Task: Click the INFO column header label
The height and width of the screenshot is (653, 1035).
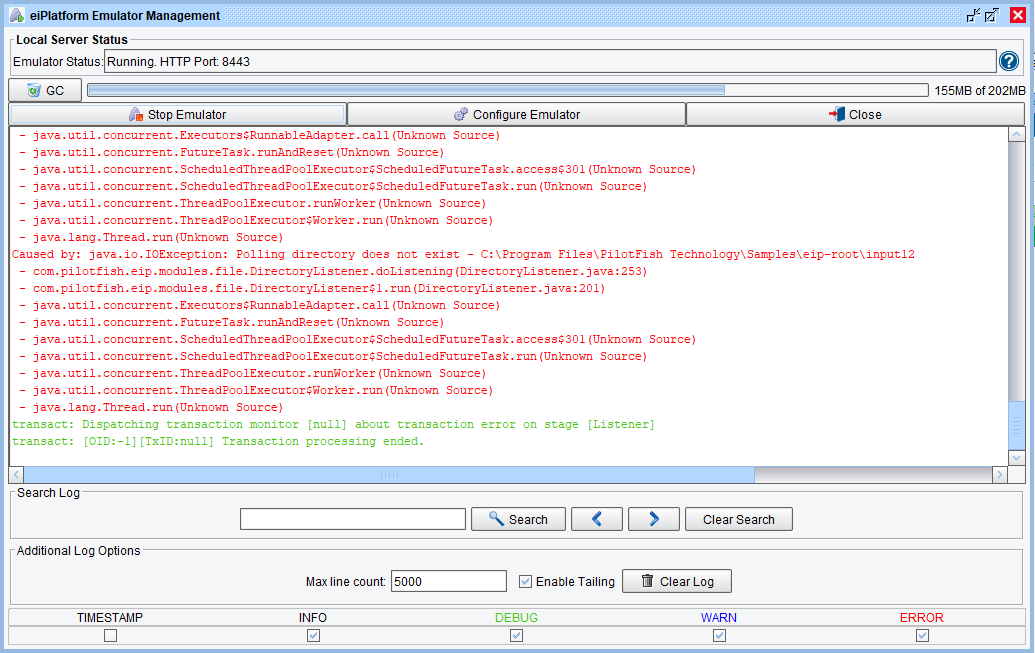Action: coord(313,617)
